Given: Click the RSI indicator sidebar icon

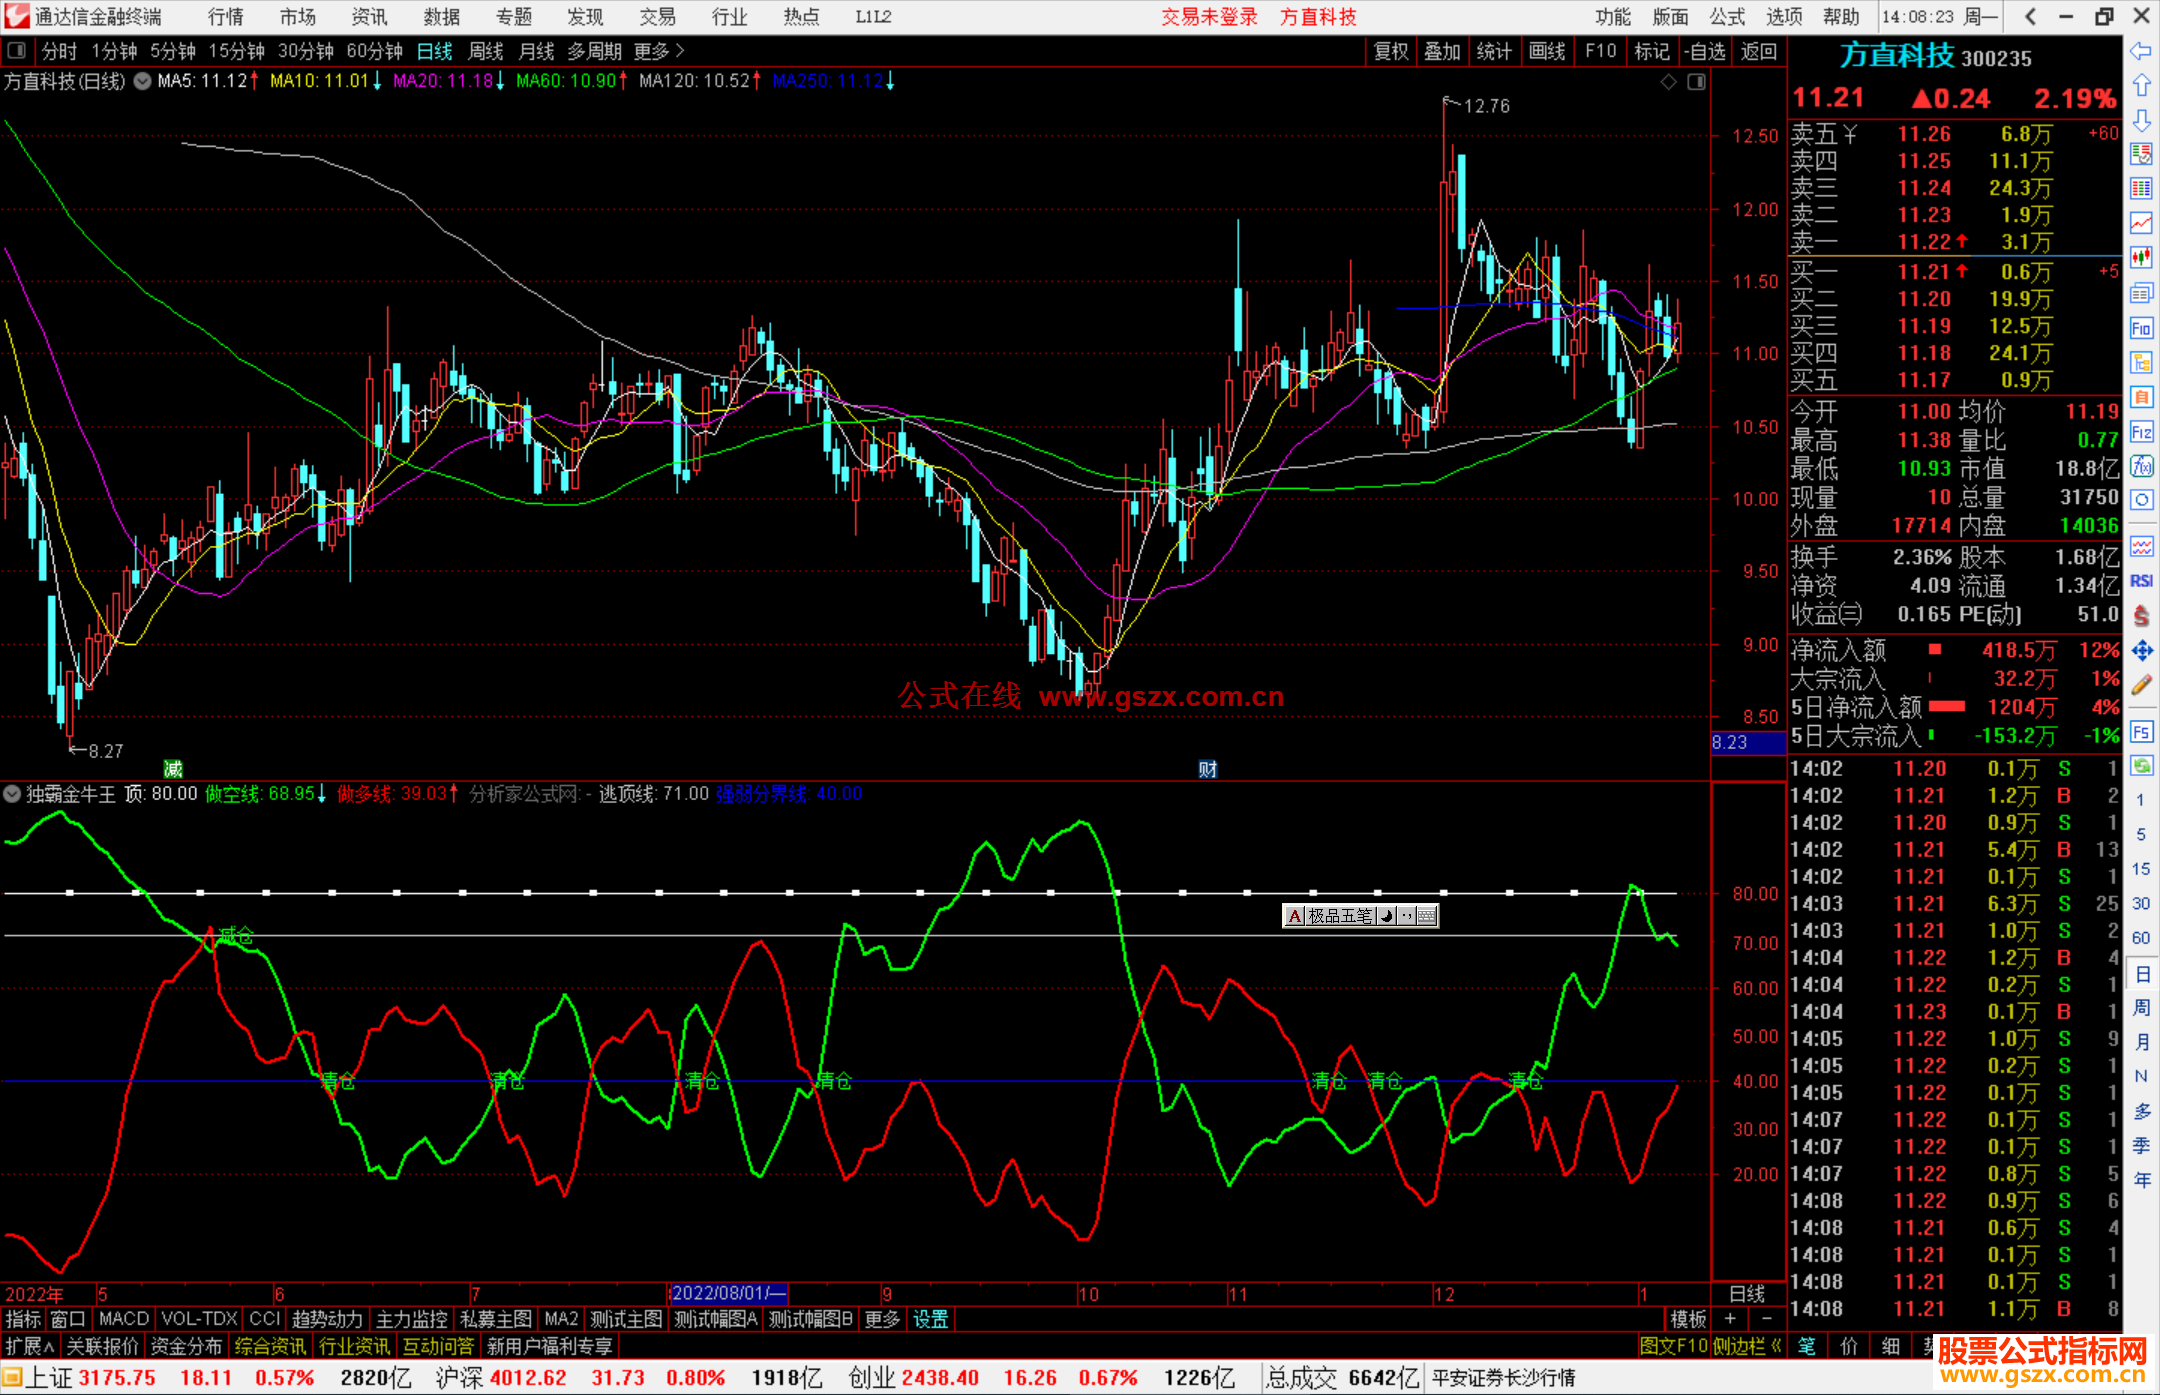Looking at the screenshot, I should click(2141, 581).
